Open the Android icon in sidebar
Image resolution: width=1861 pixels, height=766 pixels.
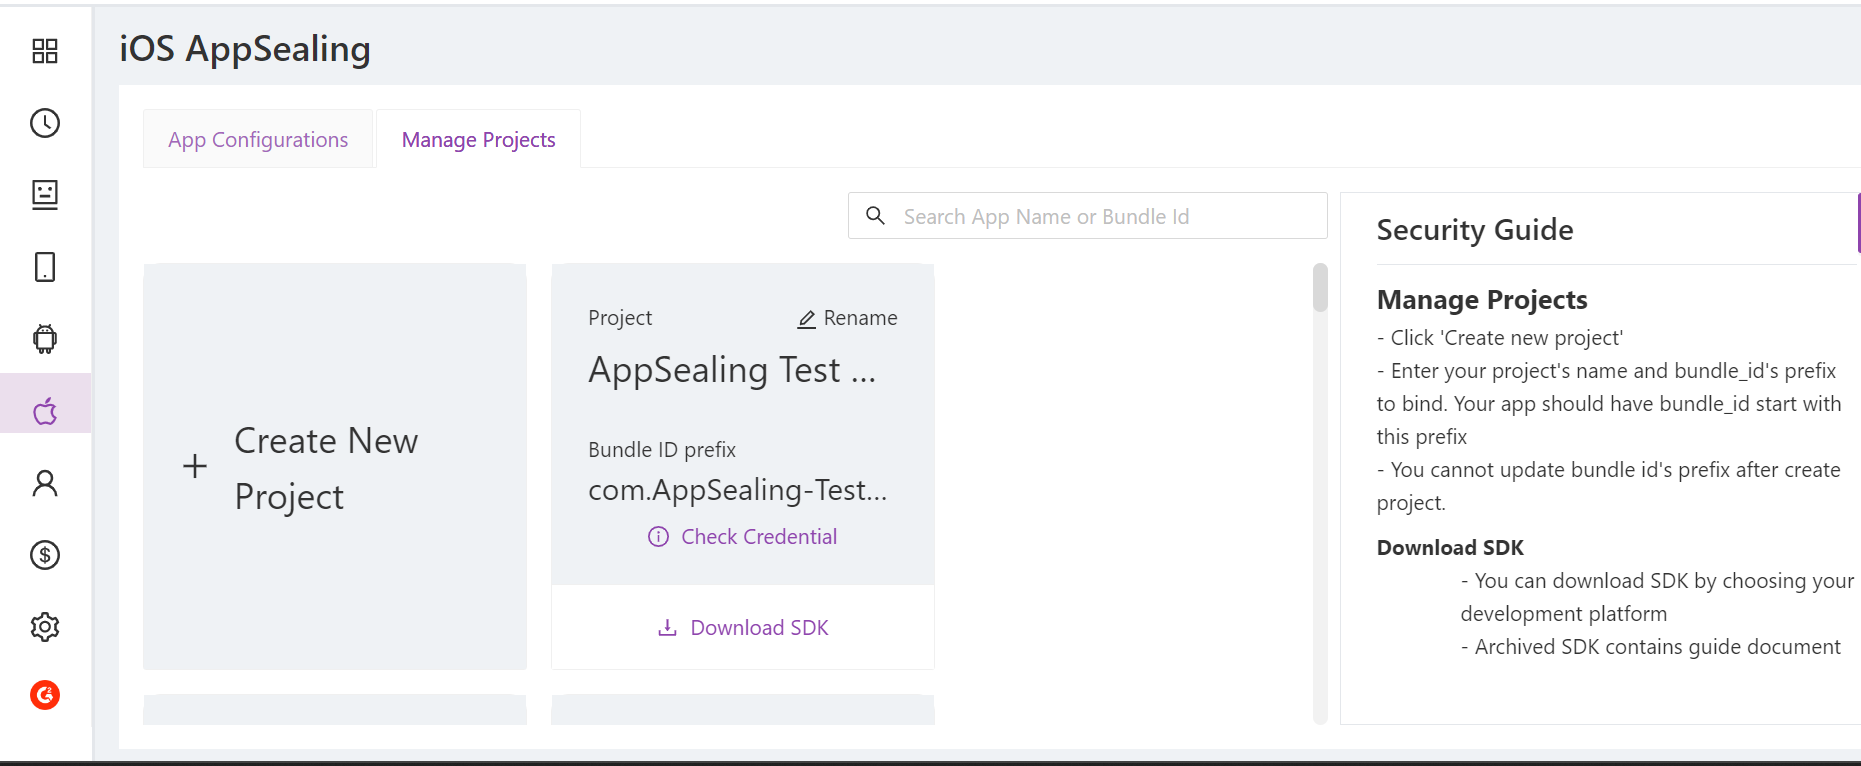(45, 339)
